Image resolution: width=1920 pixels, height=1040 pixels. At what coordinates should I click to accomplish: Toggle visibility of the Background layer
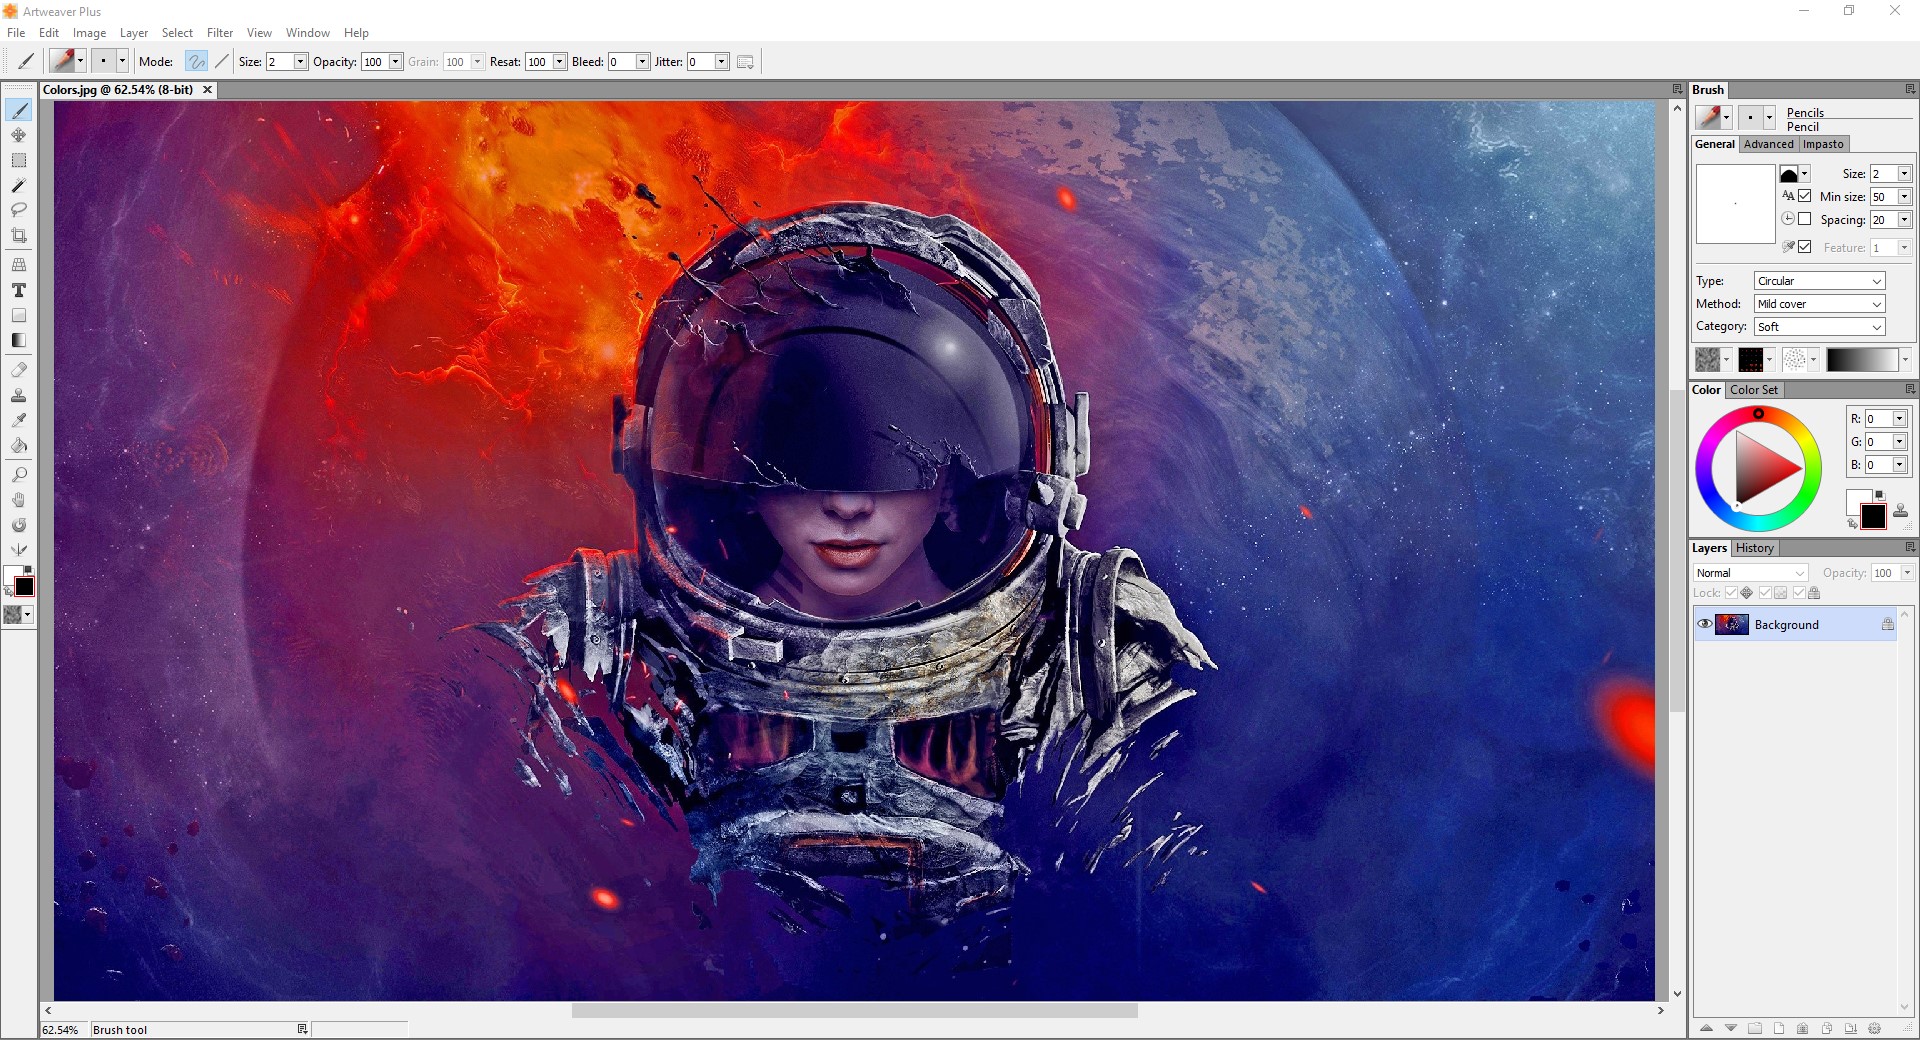tap(1703, 624)
